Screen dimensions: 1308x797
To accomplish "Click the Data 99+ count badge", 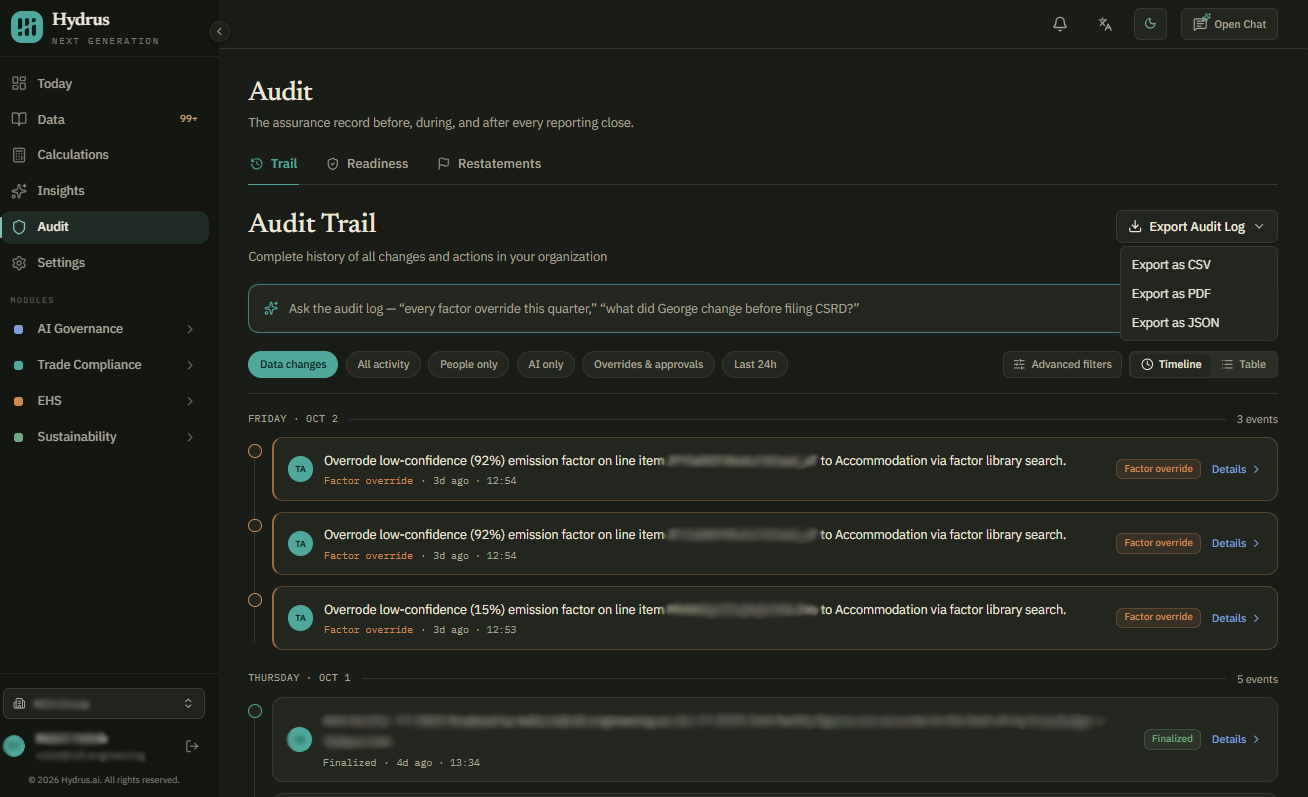I will [x=189, y=119].
